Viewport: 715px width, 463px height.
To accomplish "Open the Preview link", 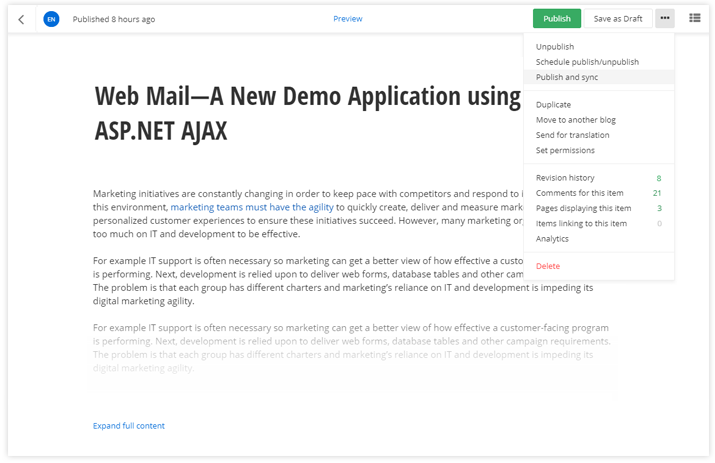I will pos(347,19).
